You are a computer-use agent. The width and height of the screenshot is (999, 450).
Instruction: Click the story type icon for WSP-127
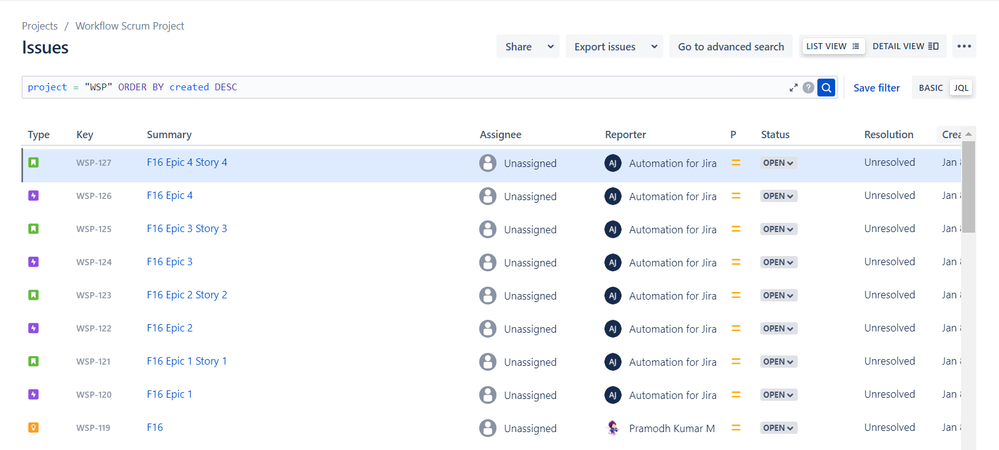(x=34, y=163)
